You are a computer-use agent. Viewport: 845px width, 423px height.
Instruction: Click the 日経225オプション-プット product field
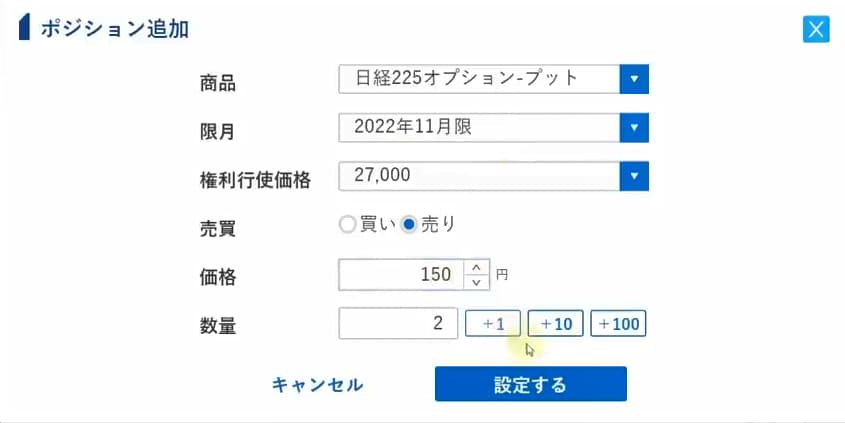tap(479, 79)
